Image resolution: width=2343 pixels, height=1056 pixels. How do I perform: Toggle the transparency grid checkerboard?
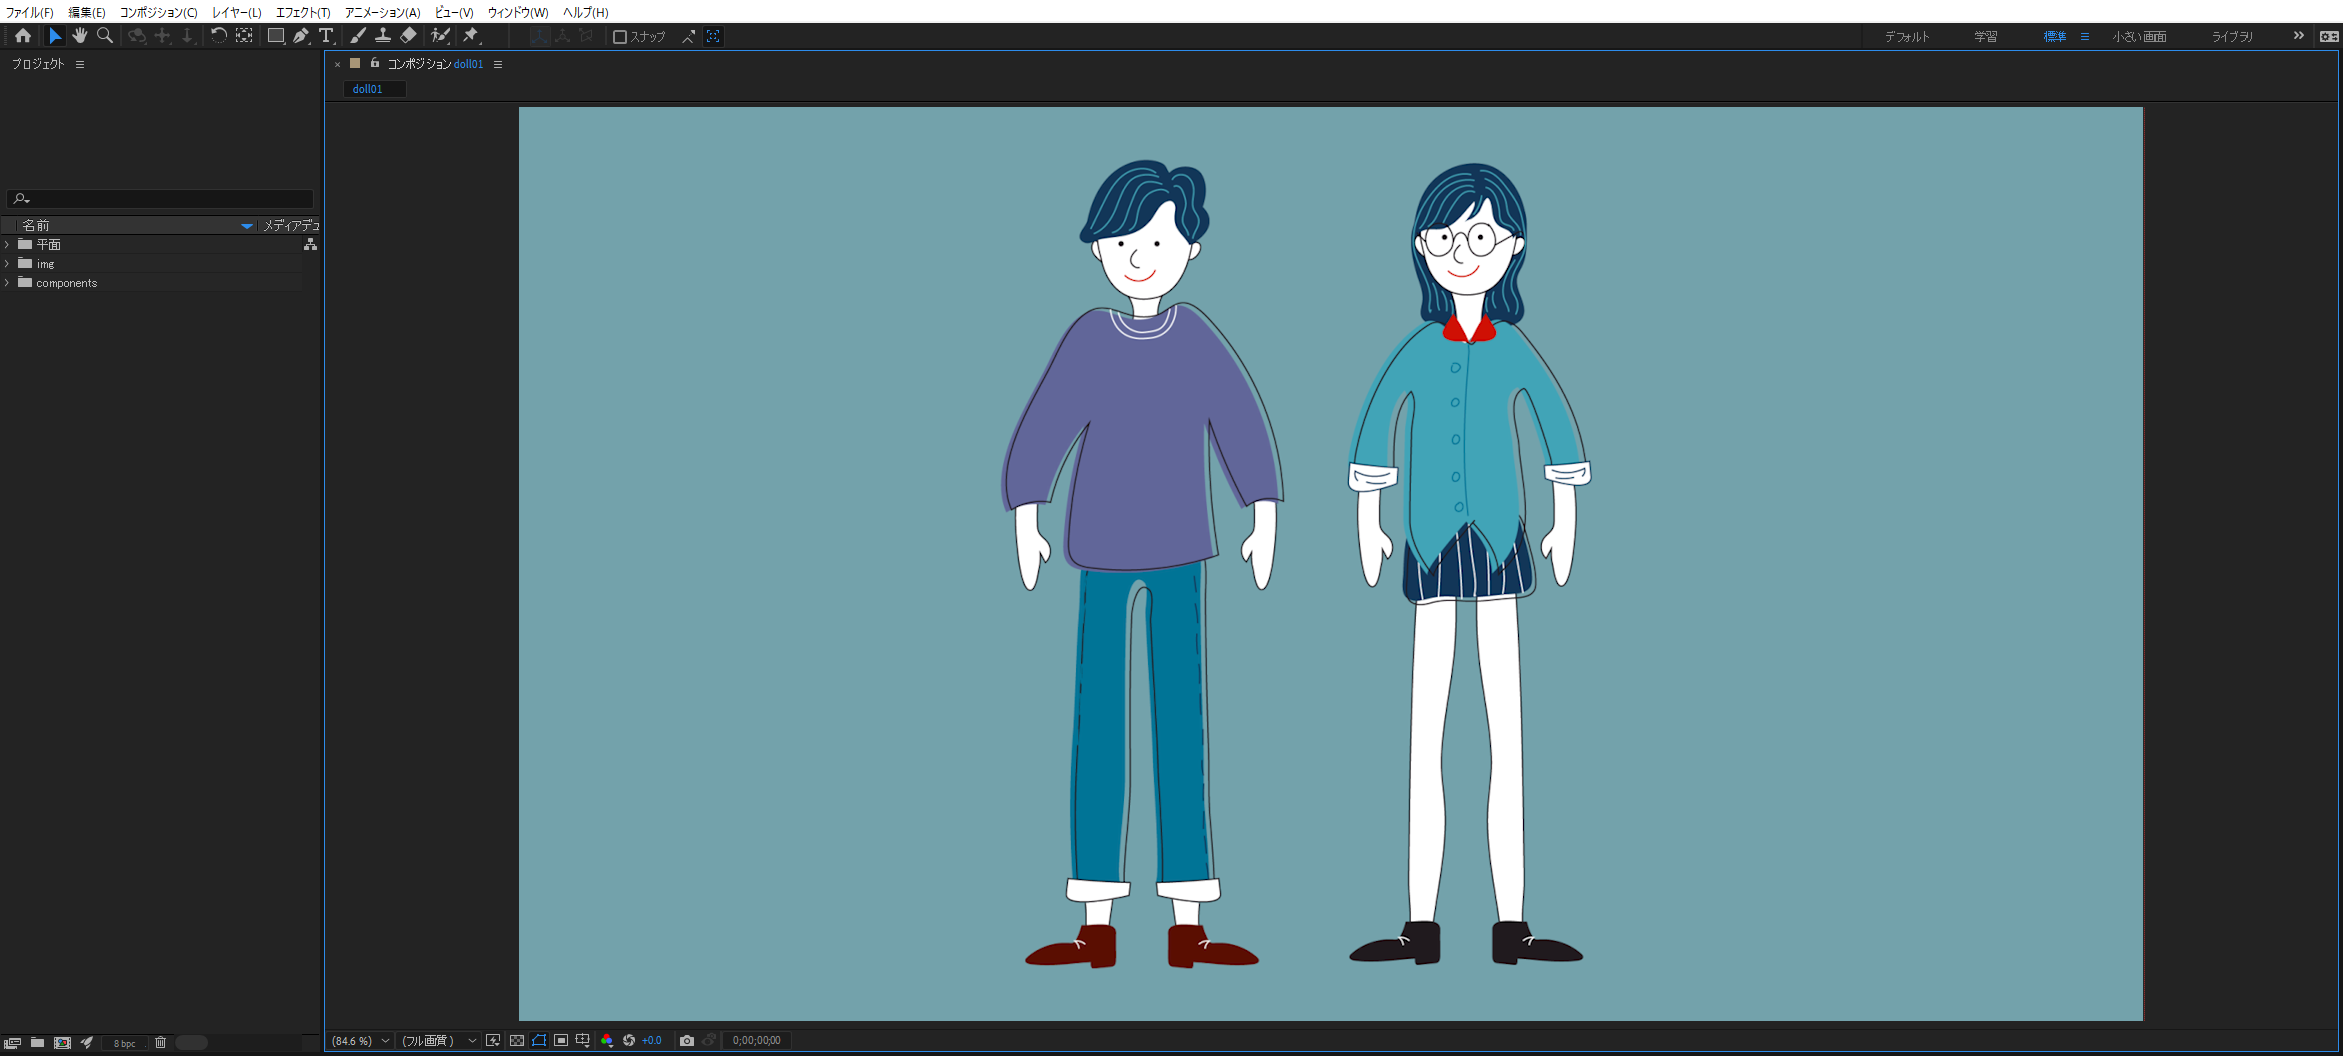point(516,1040)
